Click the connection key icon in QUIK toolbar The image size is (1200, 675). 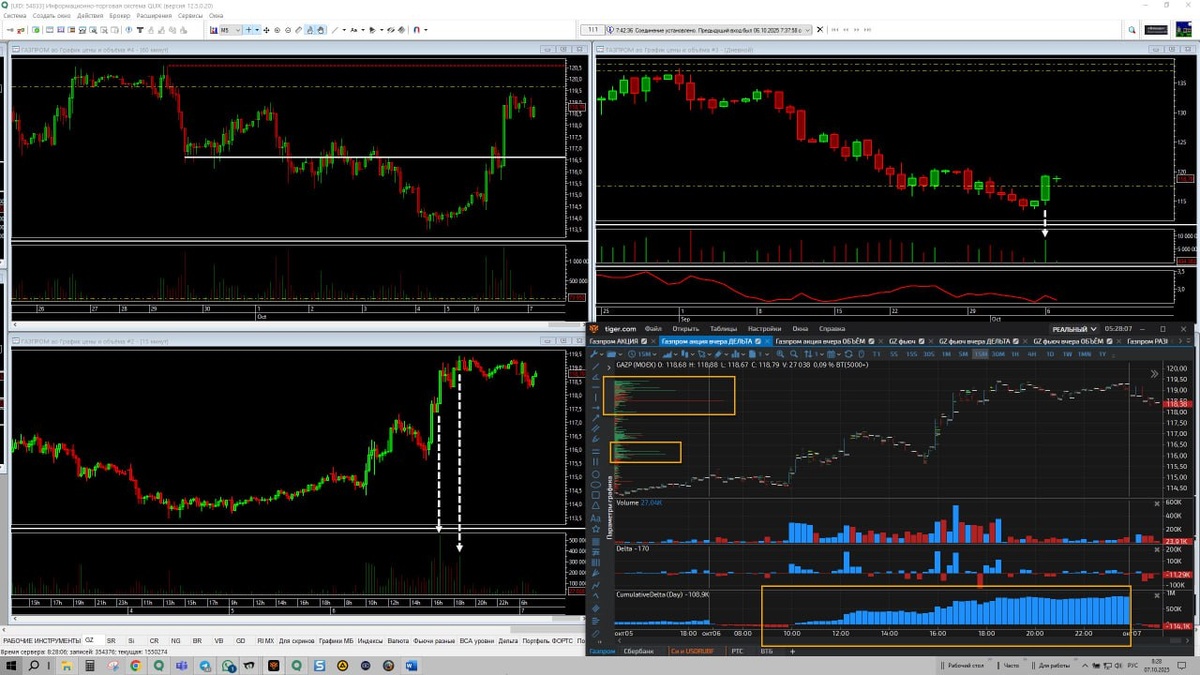(x=10, y=30)
